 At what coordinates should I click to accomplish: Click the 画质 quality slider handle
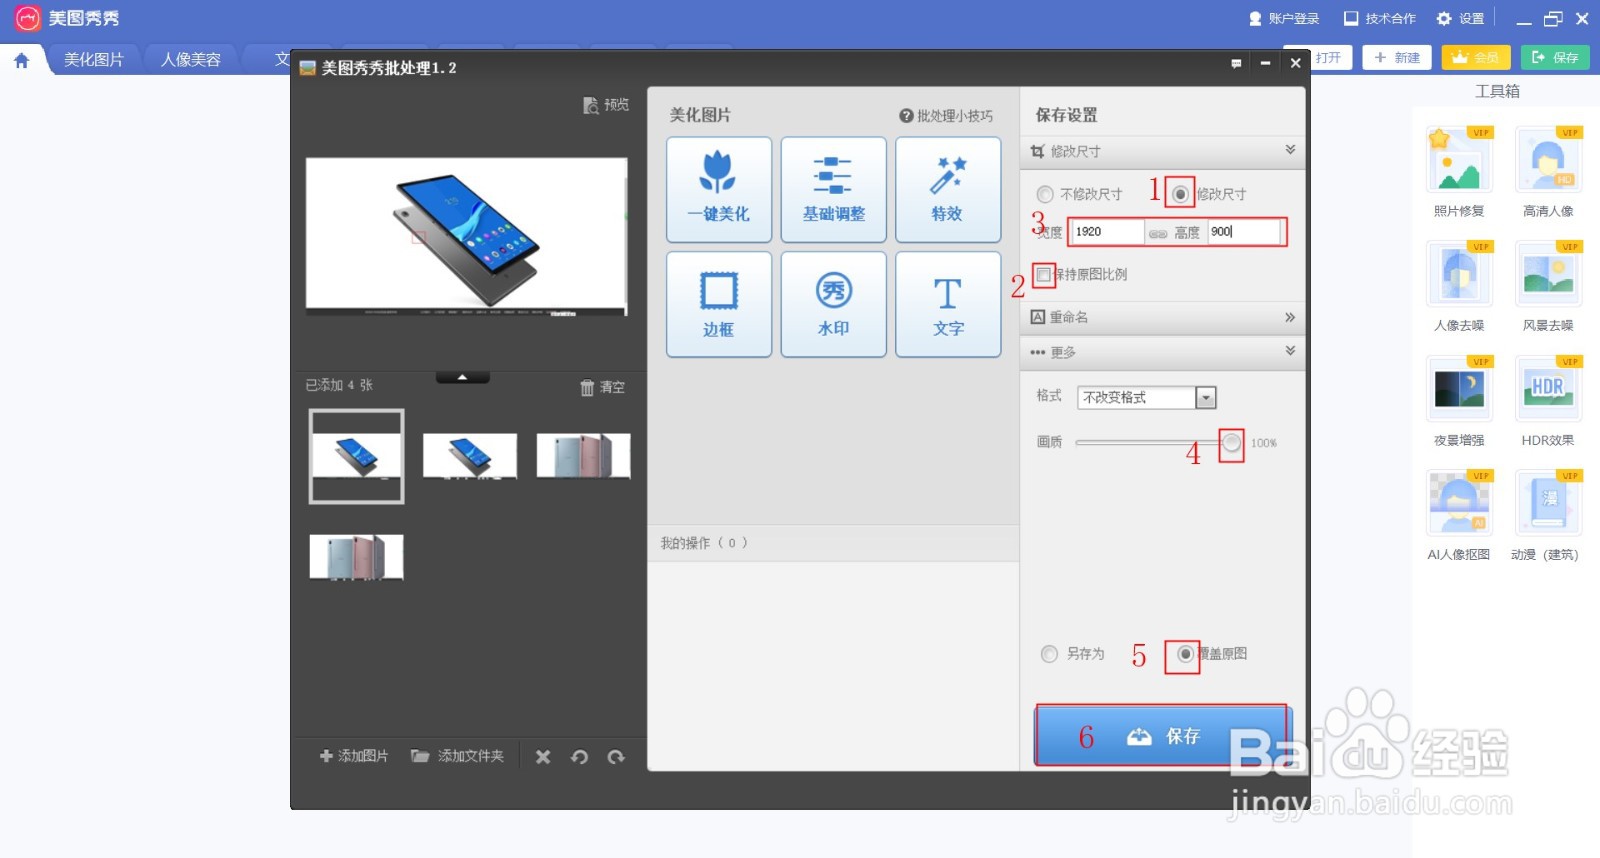pos(1232,442)
